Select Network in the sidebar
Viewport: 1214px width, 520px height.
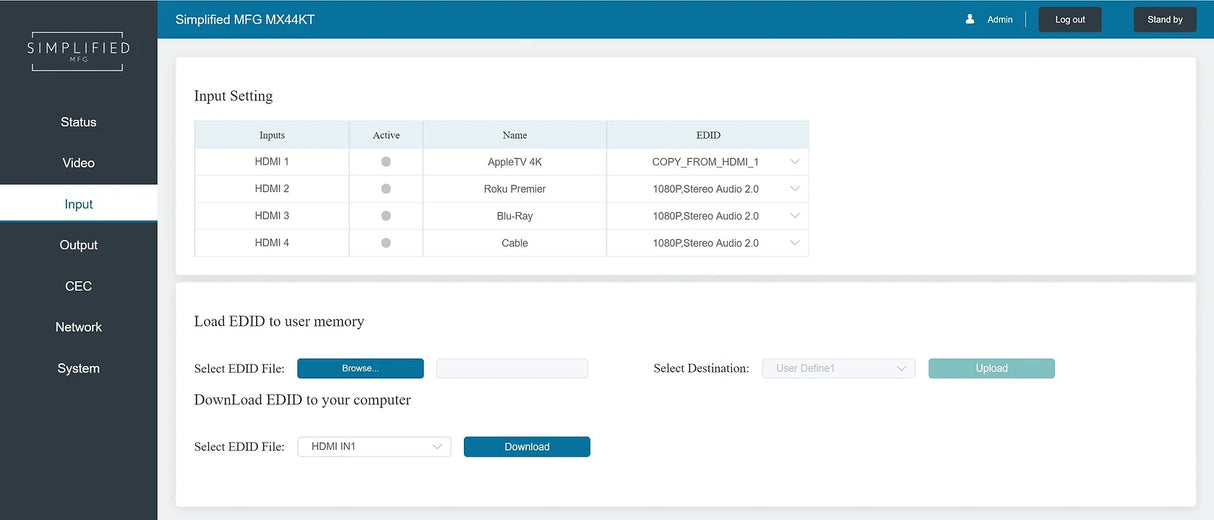pos(78,327)
